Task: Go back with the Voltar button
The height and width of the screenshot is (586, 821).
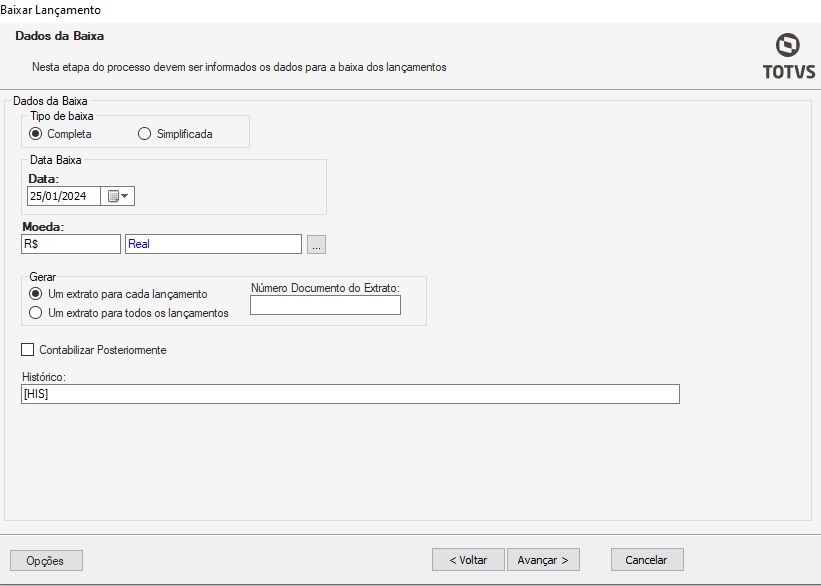Action: (x=468, y=560)
